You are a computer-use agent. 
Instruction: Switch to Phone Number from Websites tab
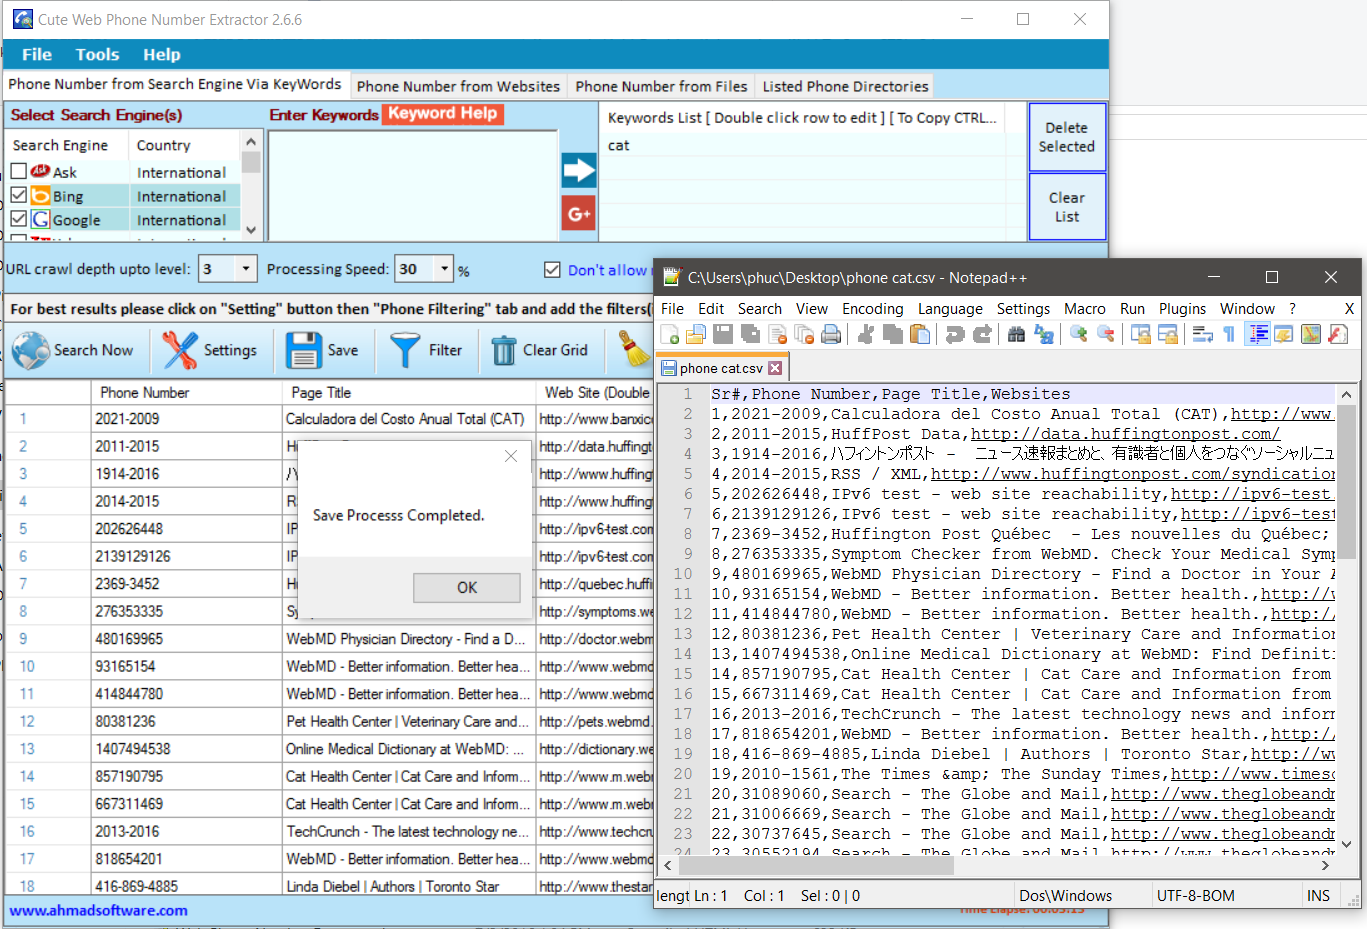pos(458,86)
